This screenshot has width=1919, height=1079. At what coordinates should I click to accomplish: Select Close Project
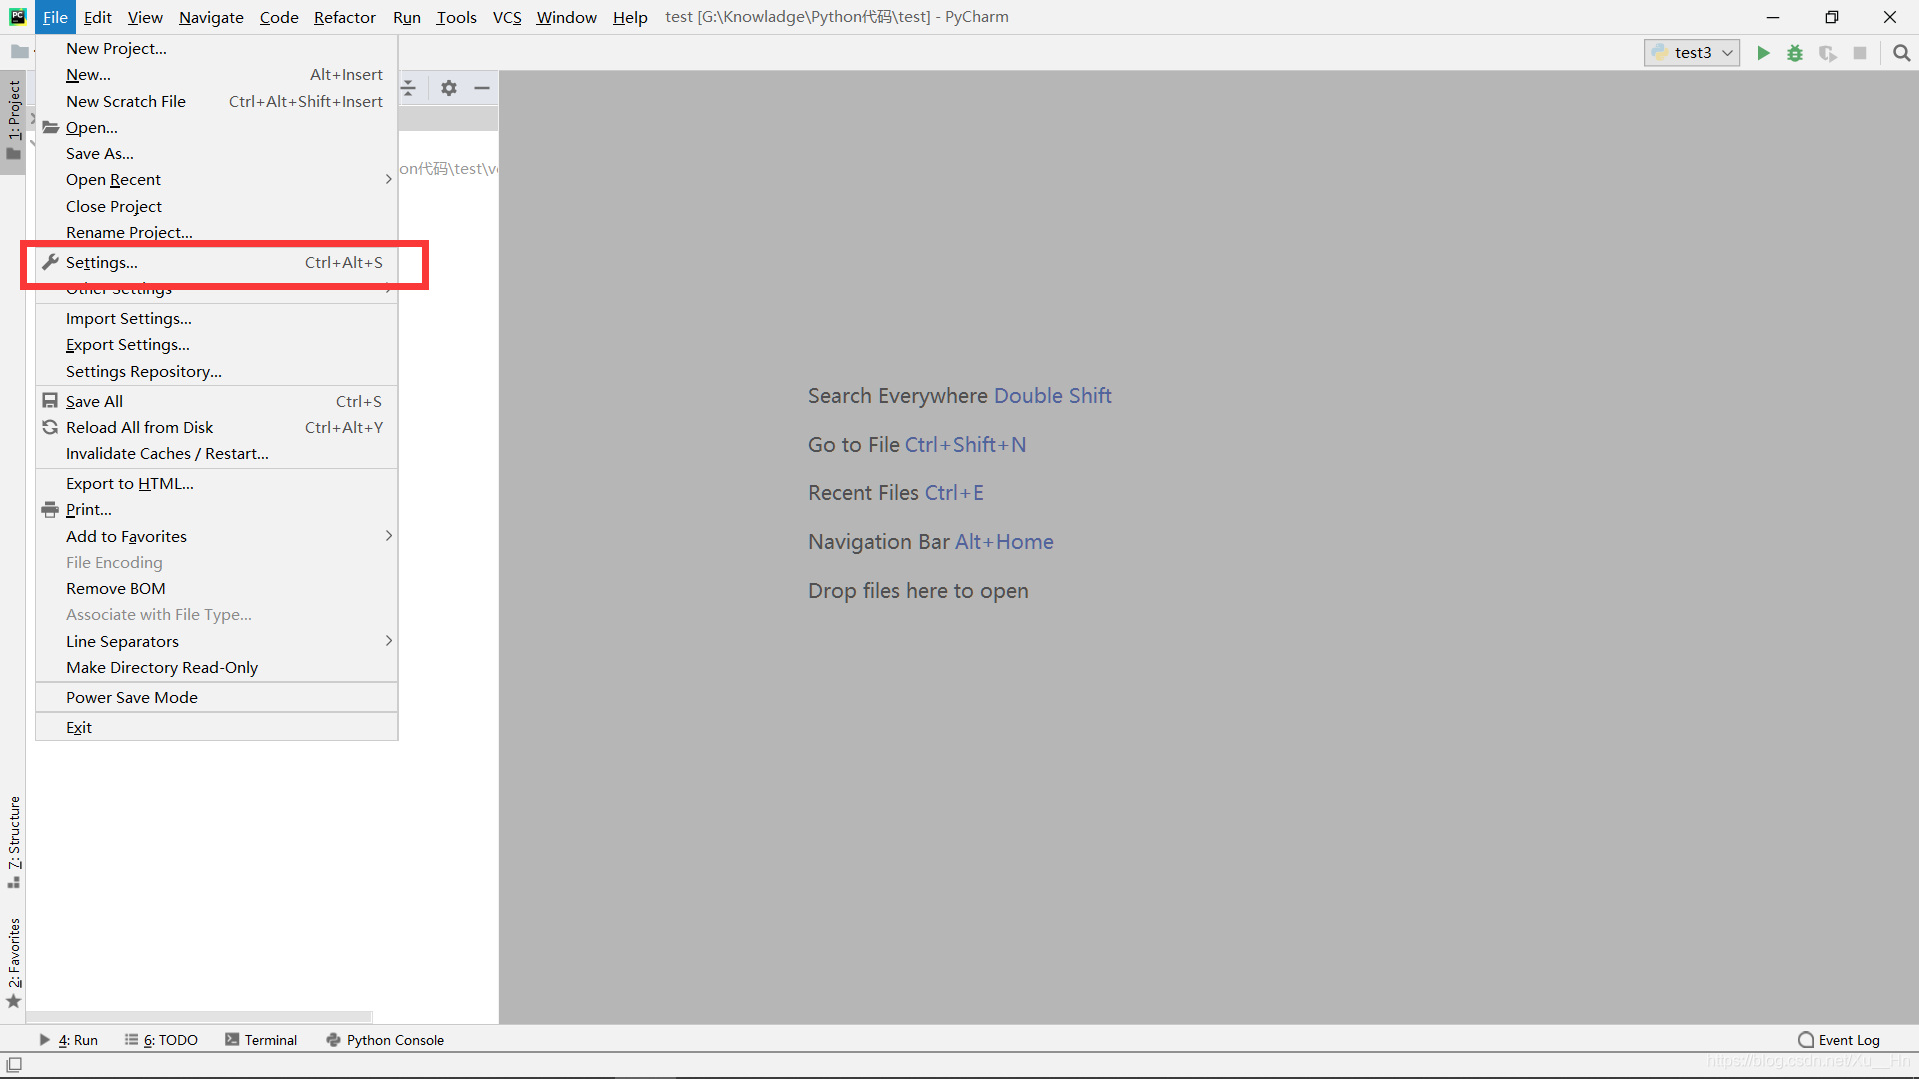point(216,207)
